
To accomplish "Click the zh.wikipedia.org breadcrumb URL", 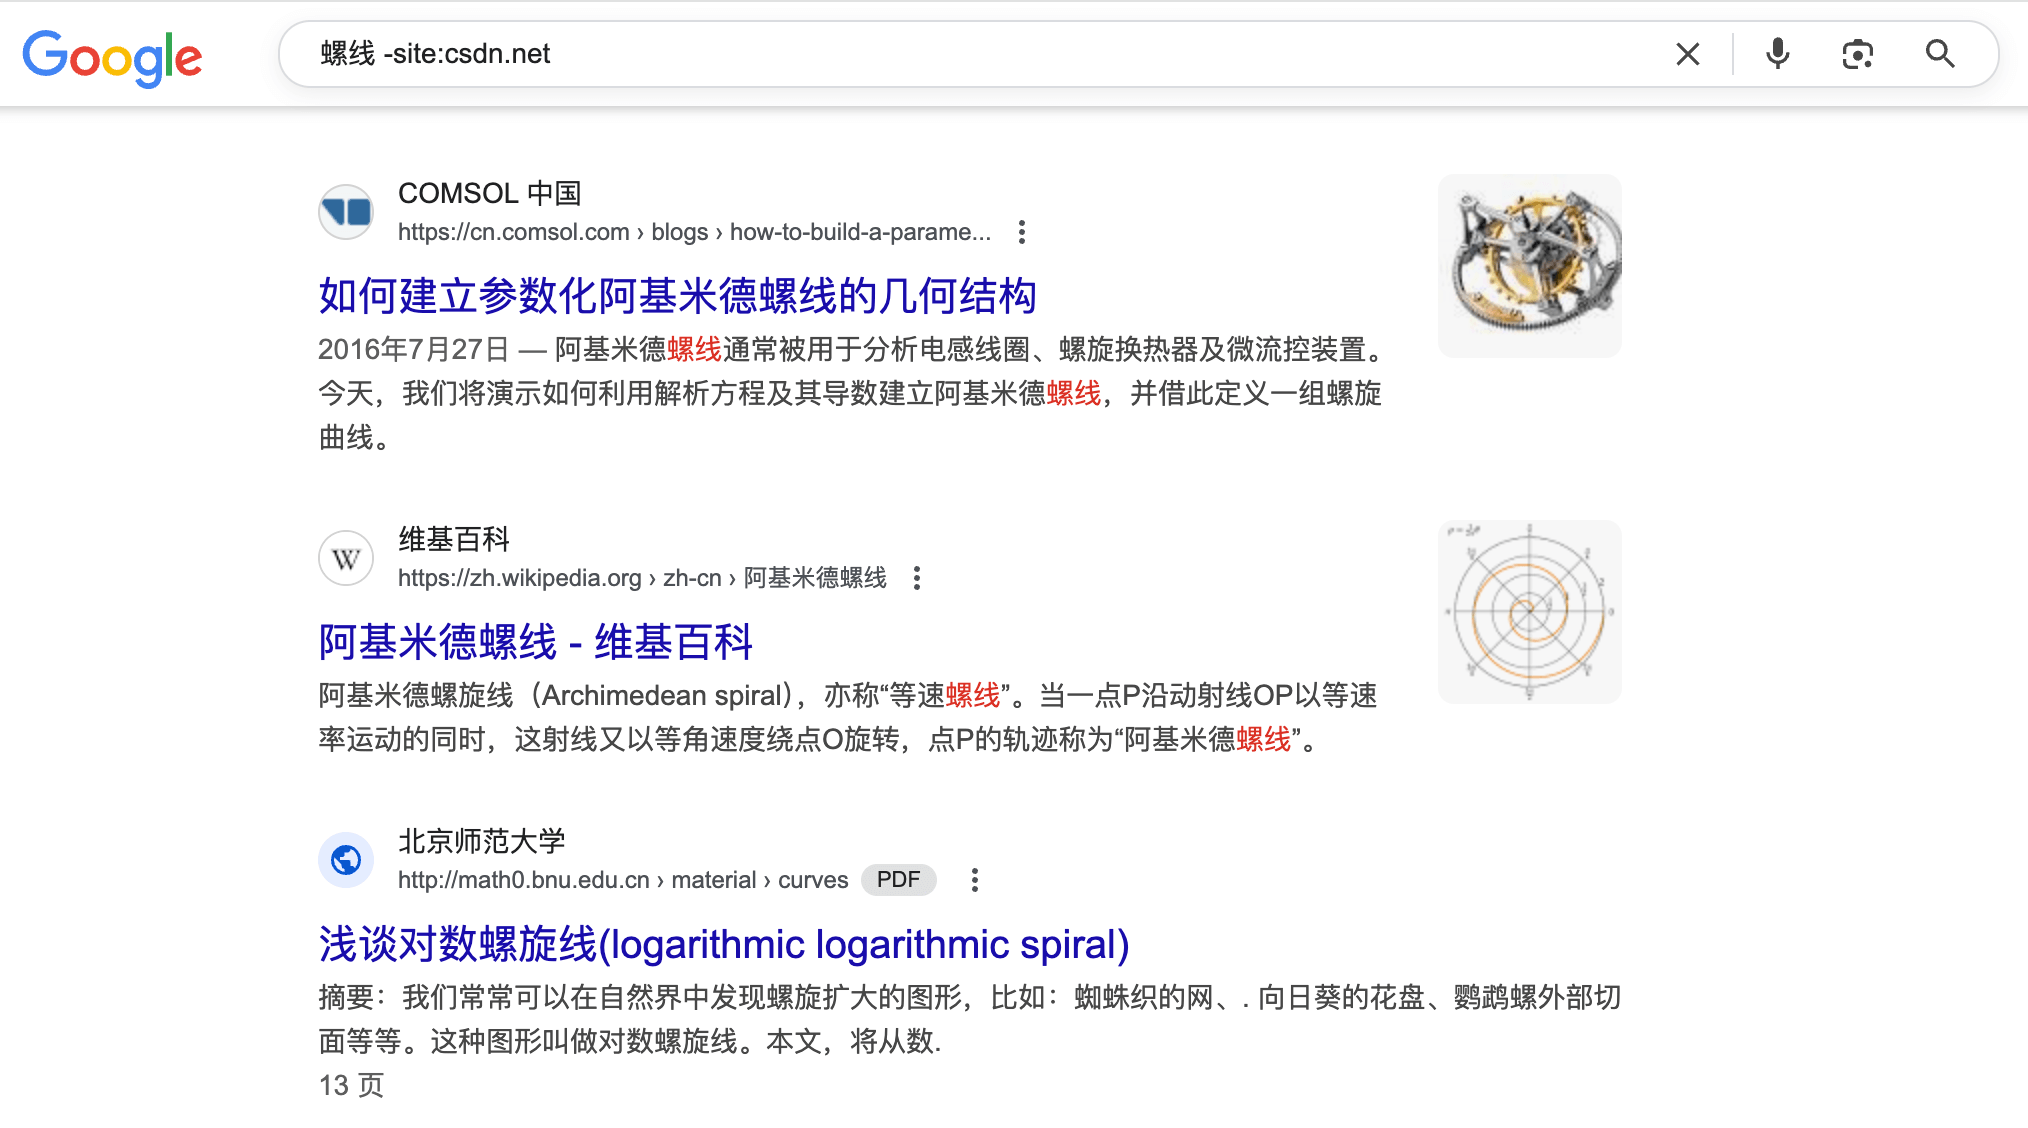I will pyautogui.click(x=642, y=578).
